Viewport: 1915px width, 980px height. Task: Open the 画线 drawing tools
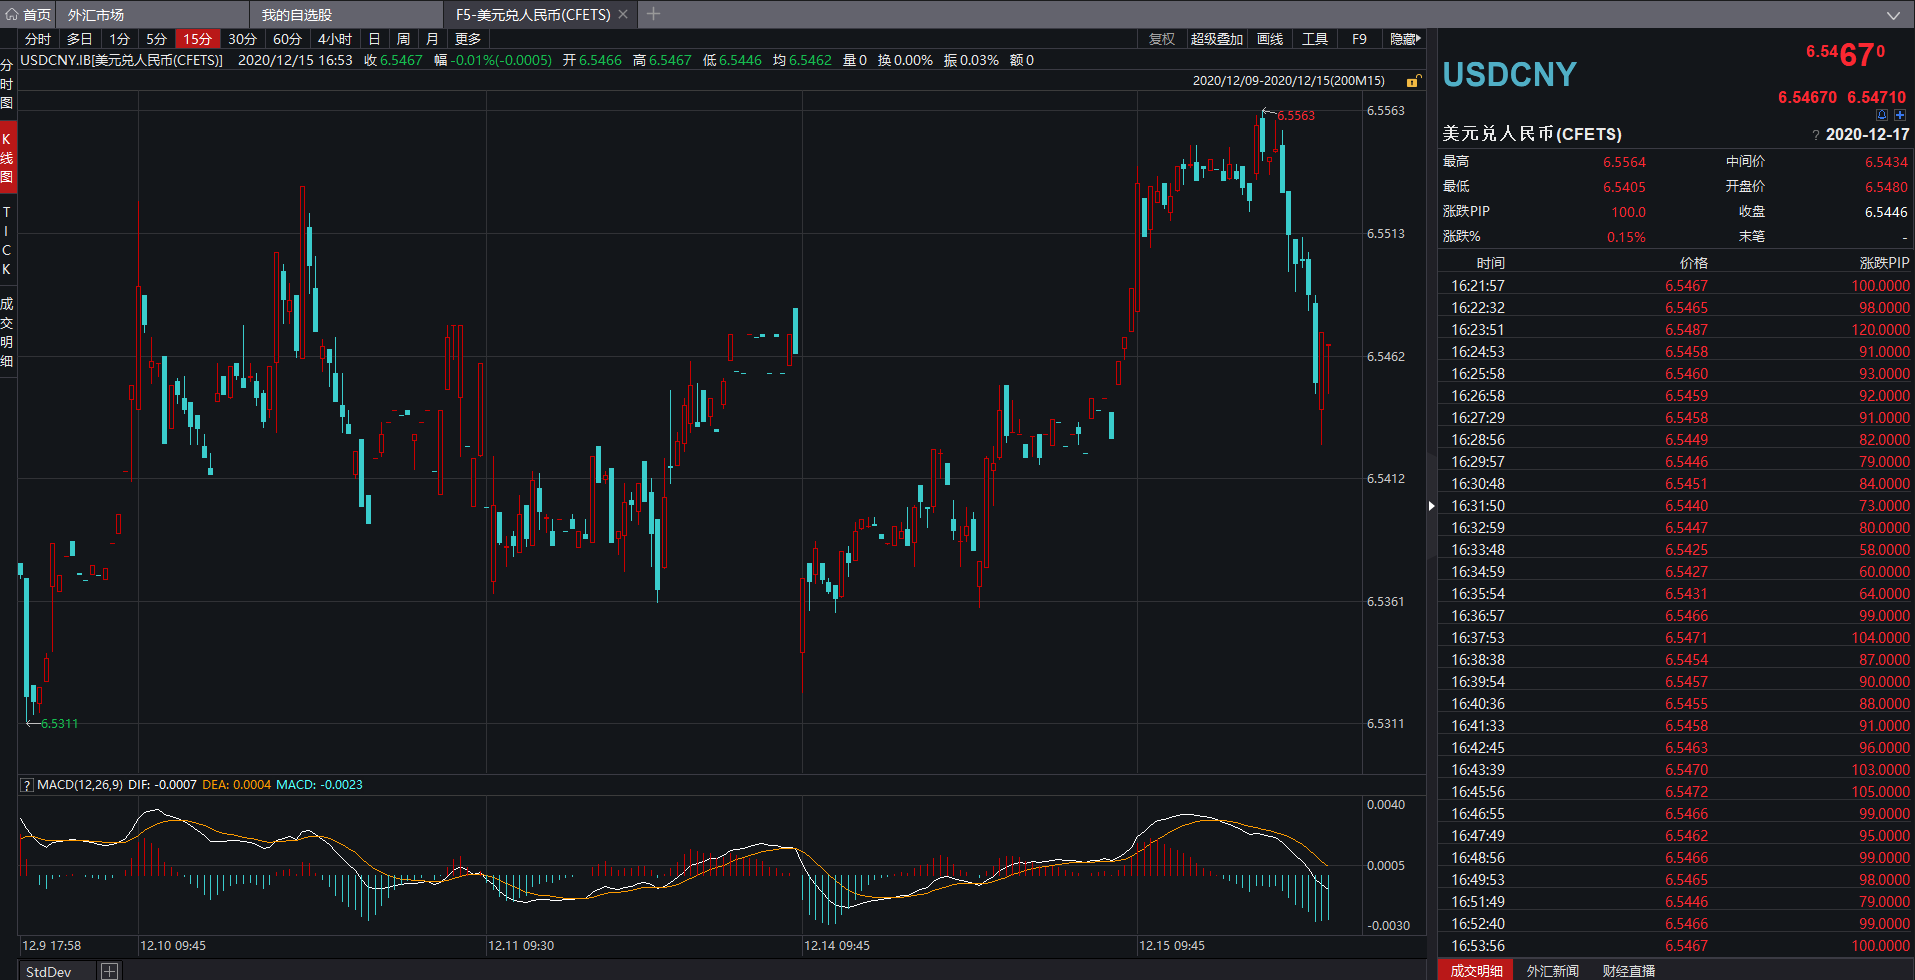[x=1270, y=39]
